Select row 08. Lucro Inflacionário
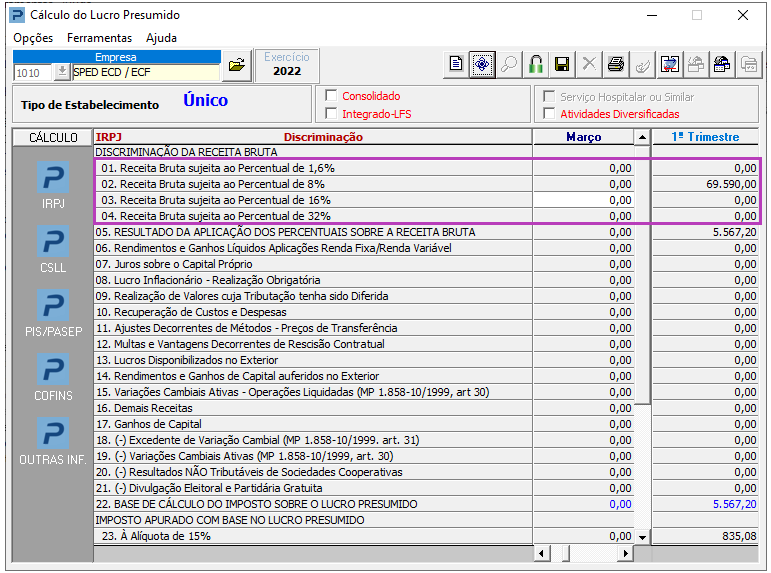 tap(313, 280)
